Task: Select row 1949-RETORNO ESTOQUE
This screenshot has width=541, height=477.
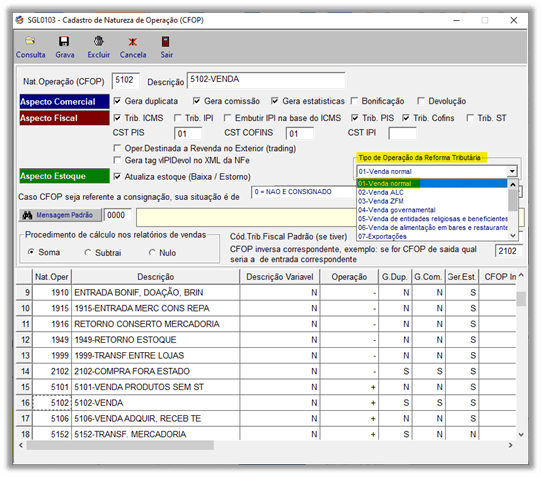Action: (x=266, y=340)
